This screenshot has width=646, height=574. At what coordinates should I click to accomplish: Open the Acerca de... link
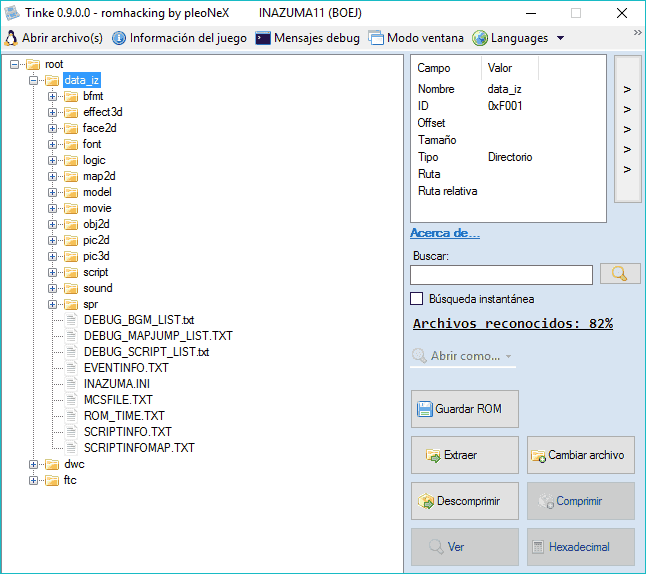click(x=445, y=233)
